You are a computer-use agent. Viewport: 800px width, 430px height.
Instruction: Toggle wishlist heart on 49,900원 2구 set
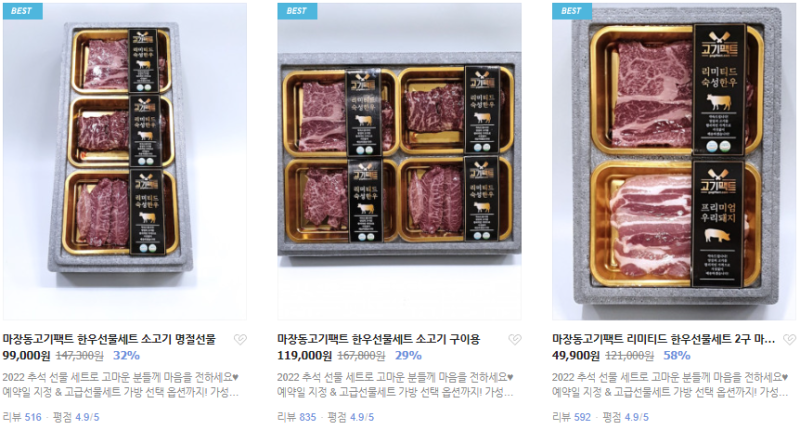click(x=789, y=339)
